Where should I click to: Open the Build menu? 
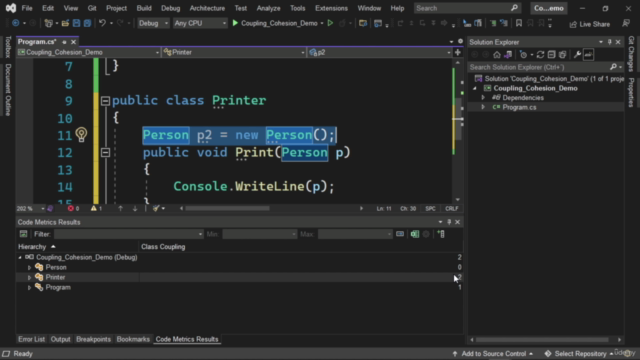144,8
